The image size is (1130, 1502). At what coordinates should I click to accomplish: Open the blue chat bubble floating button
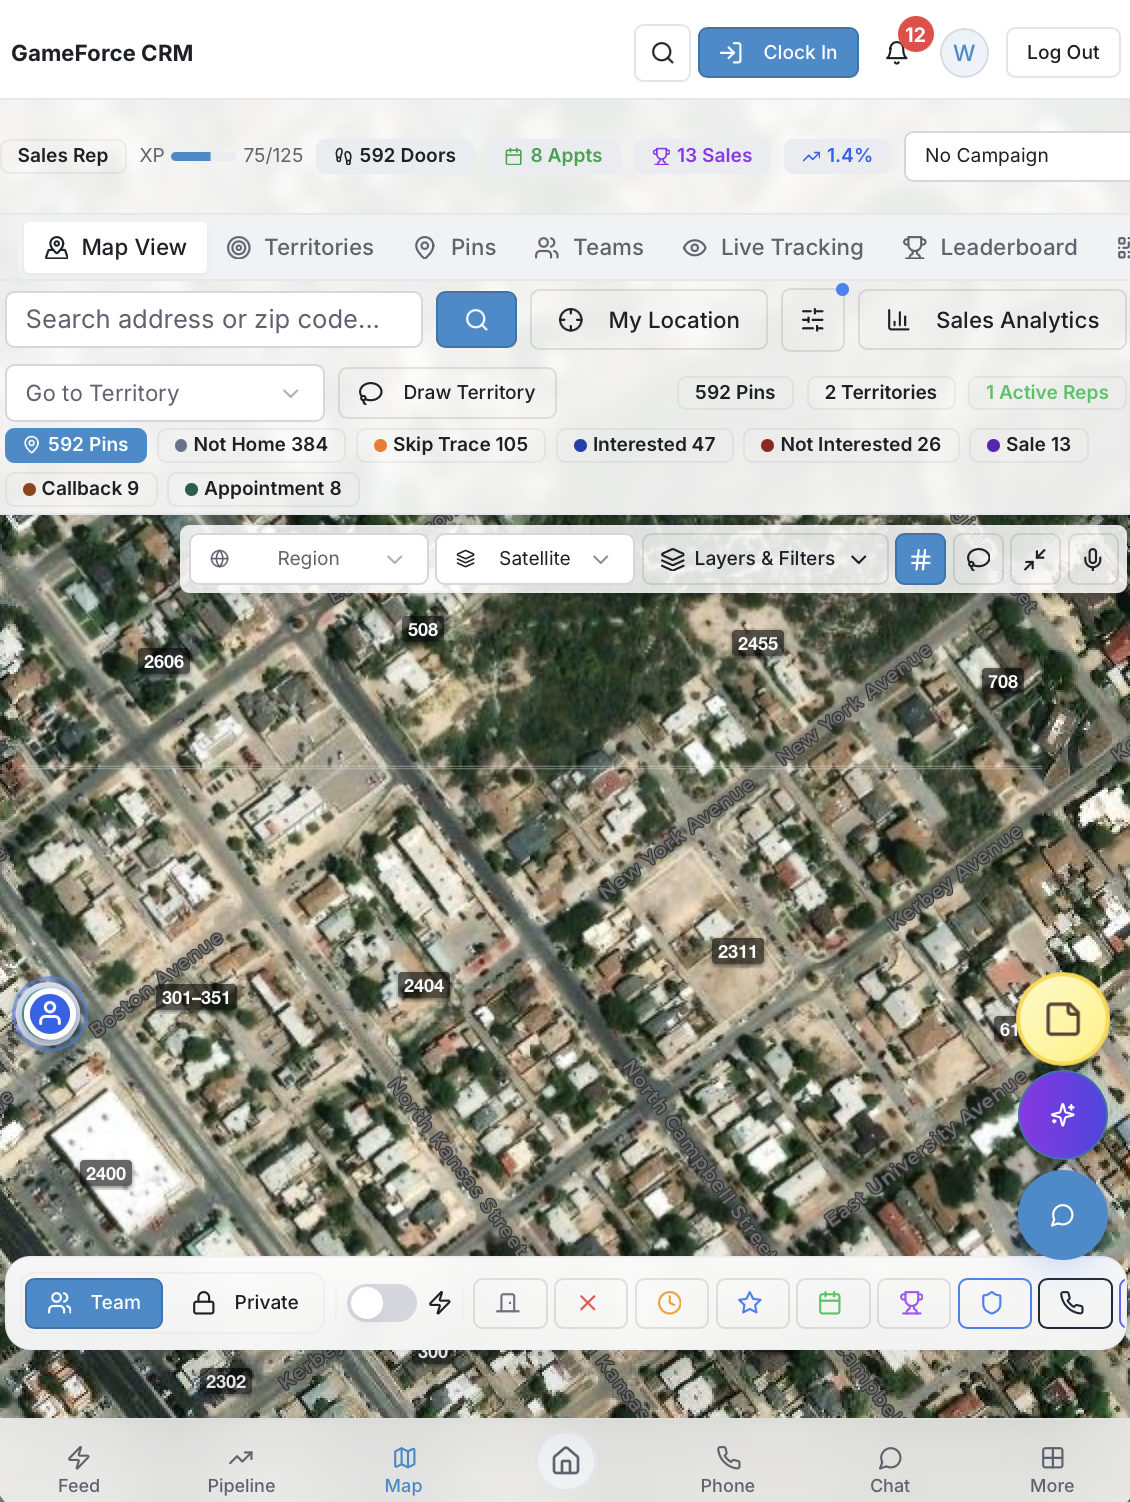(x=1062, y=1215)
